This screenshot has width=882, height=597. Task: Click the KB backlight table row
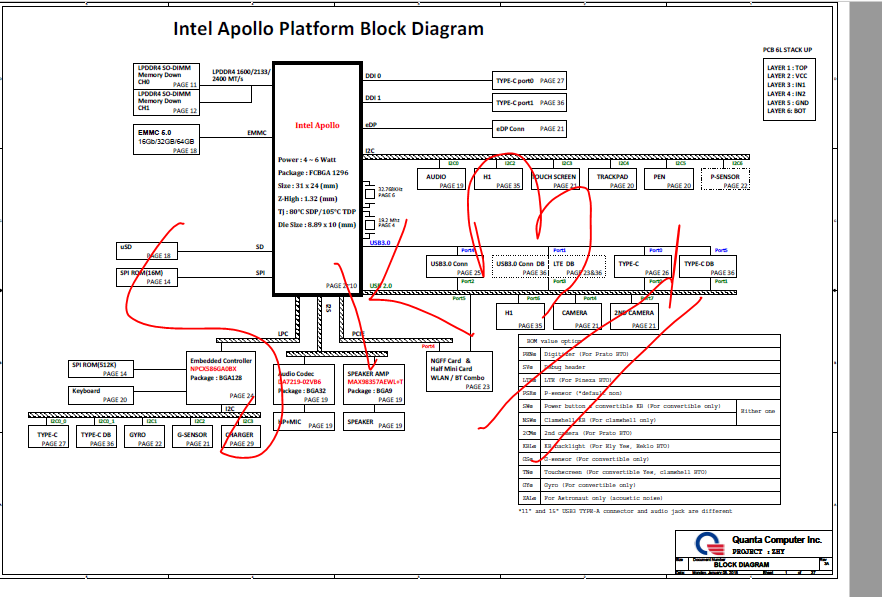click(x=649, y=446)
